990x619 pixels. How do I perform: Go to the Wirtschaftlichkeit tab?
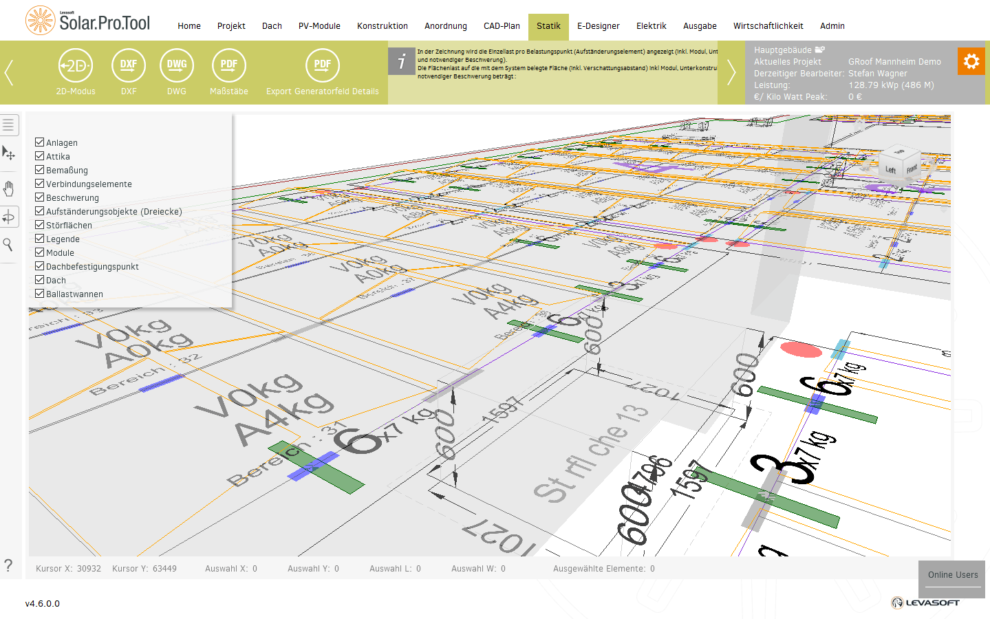tap(765, 26)
